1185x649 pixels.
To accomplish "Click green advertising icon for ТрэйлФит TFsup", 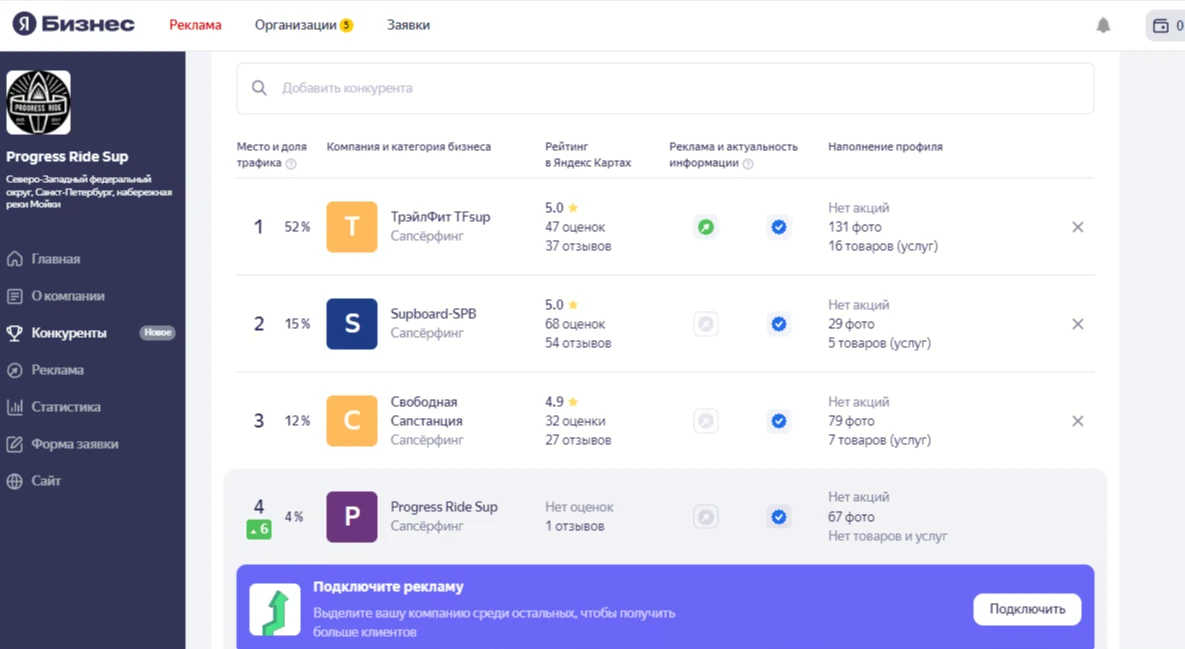I will point(706,227).
